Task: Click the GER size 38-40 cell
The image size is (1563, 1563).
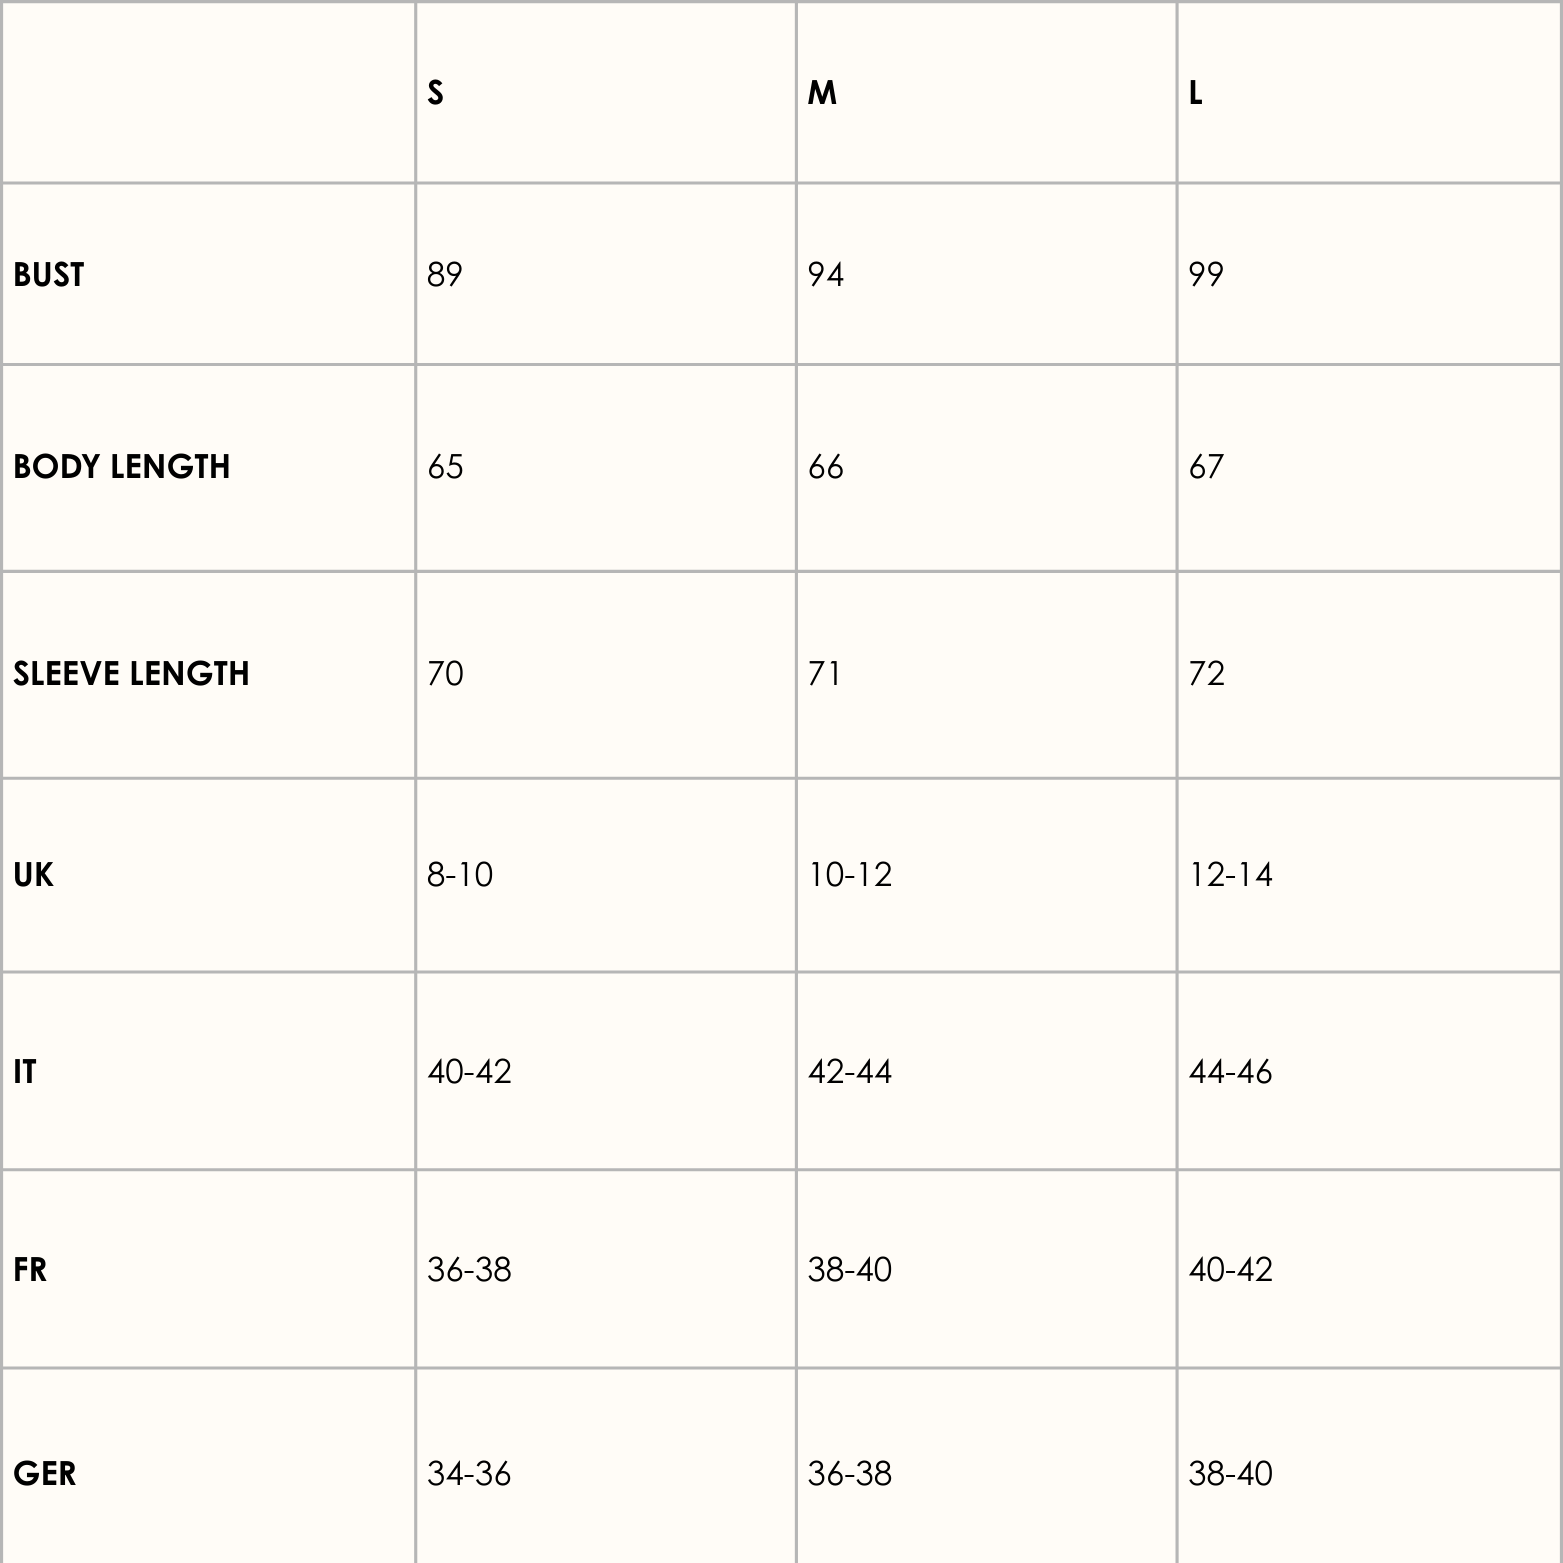Action: click(1231, 1474)
